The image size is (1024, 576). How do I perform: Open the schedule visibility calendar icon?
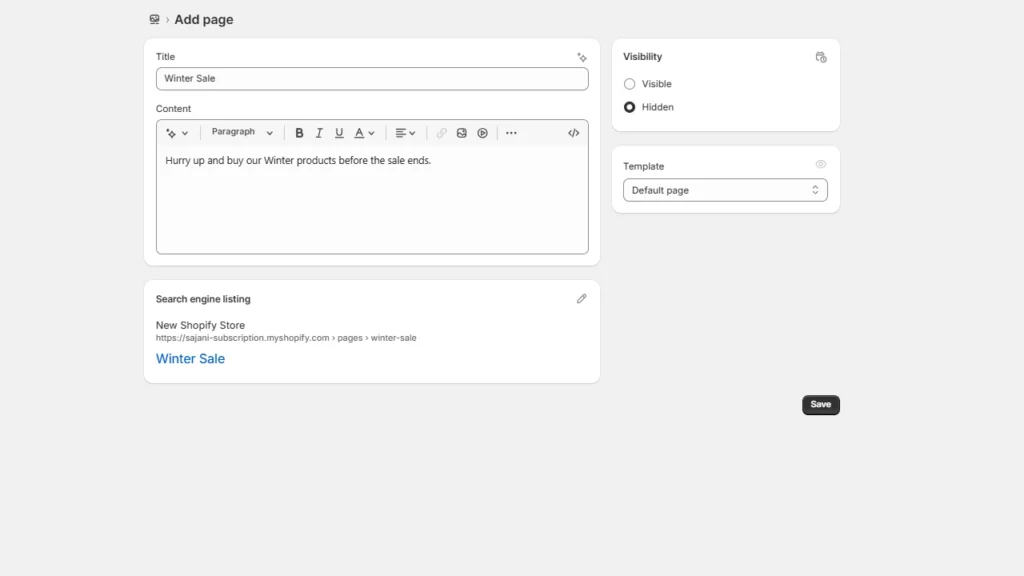820,57
